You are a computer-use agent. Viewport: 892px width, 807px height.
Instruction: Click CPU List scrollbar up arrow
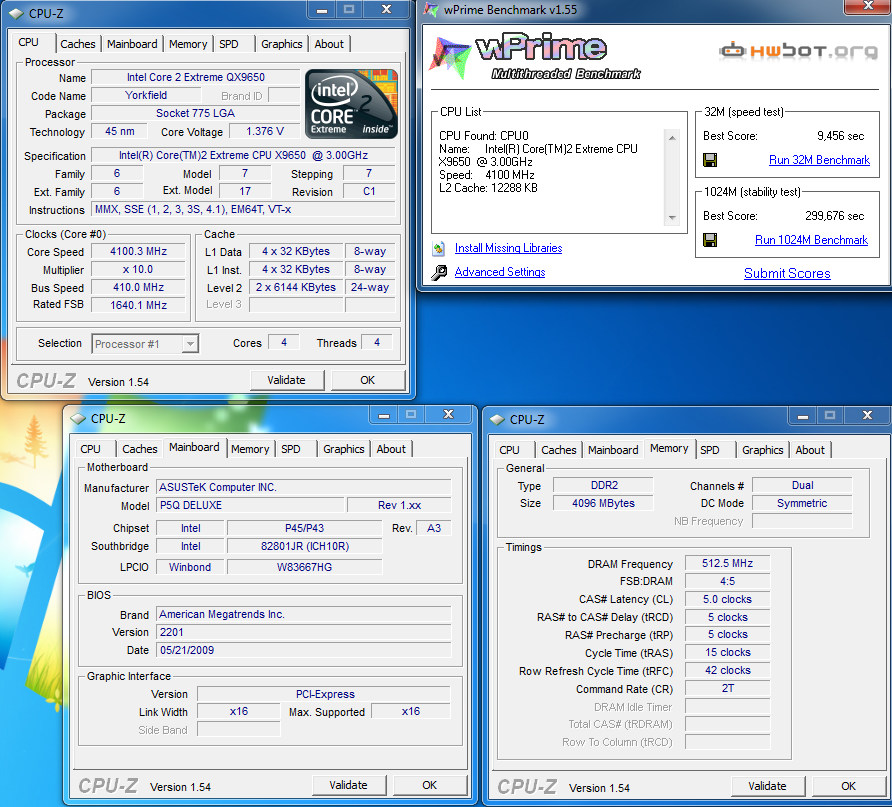tap(672, 138)
